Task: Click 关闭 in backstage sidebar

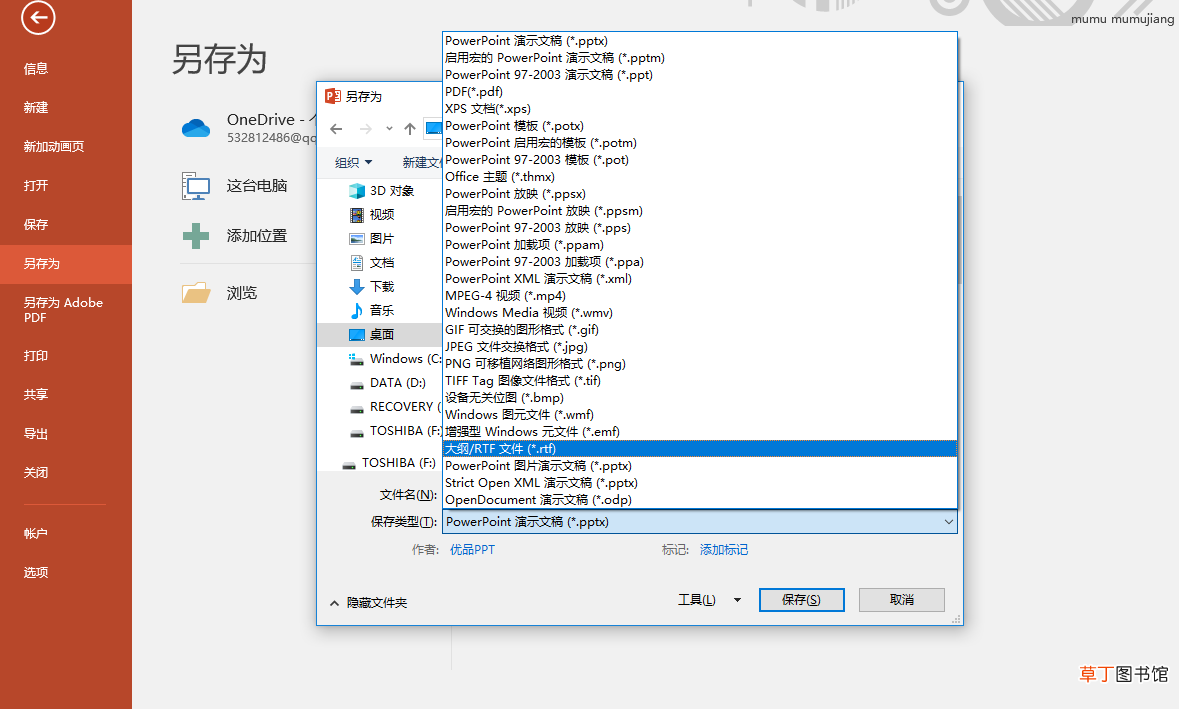Action: pos(65,473)
